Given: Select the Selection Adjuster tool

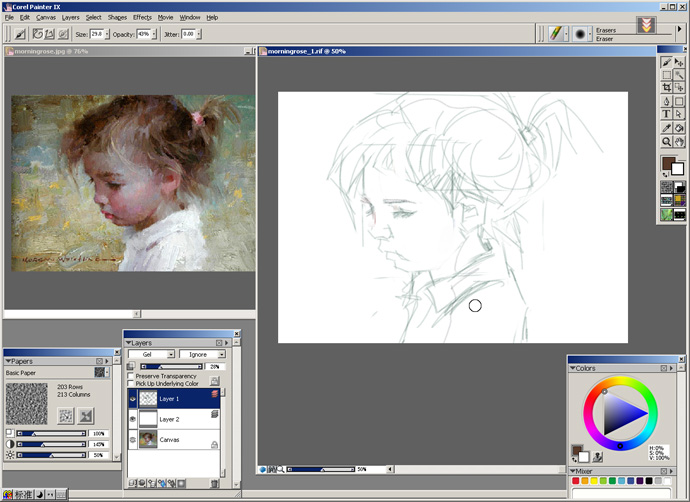Looking at the screenshot, I should point(679,87).
